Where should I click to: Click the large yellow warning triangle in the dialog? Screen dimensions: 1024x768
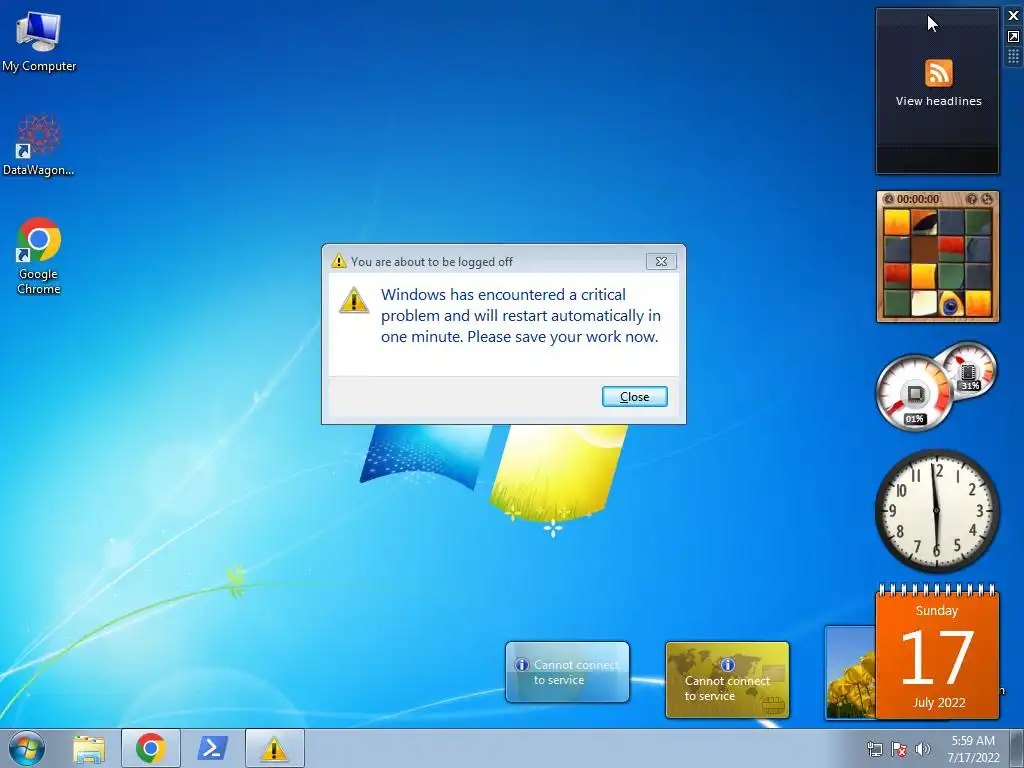[354, 301]
